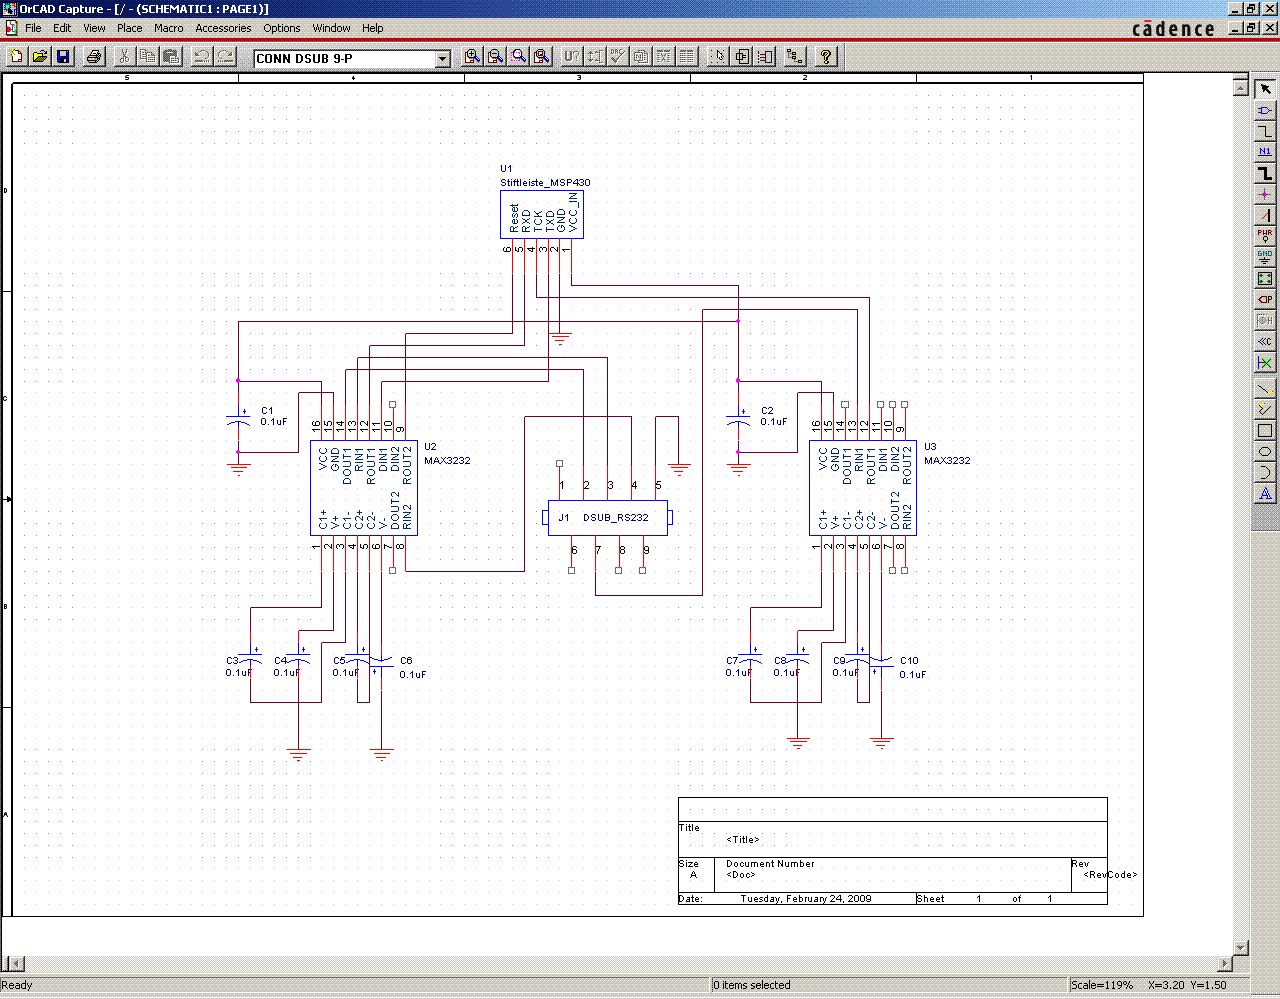The height and width of the screenshot is (999, 1280).
Task: Open the Accessories menu
Action: (223, 28)
